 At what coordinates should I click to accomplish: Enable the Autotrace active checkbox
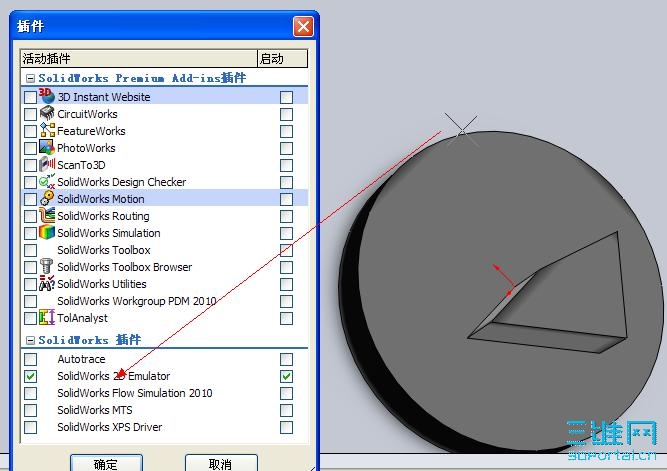click(30, 359)
